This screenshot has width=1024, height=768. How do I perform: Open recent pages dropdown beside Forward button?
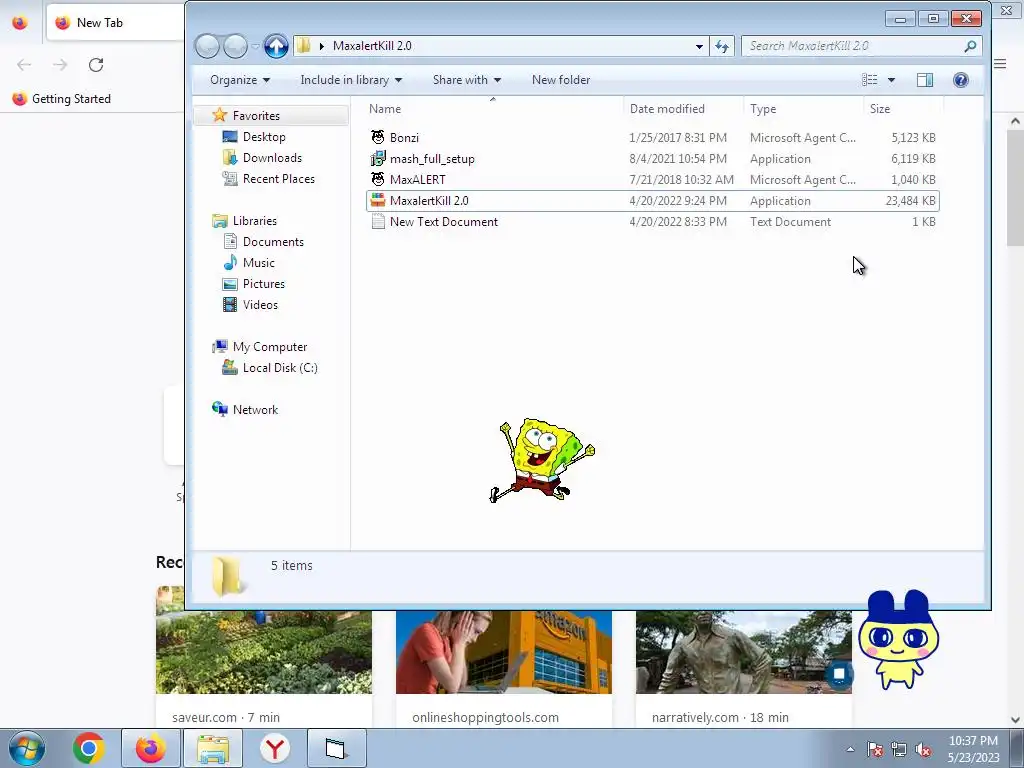[255, 46]
